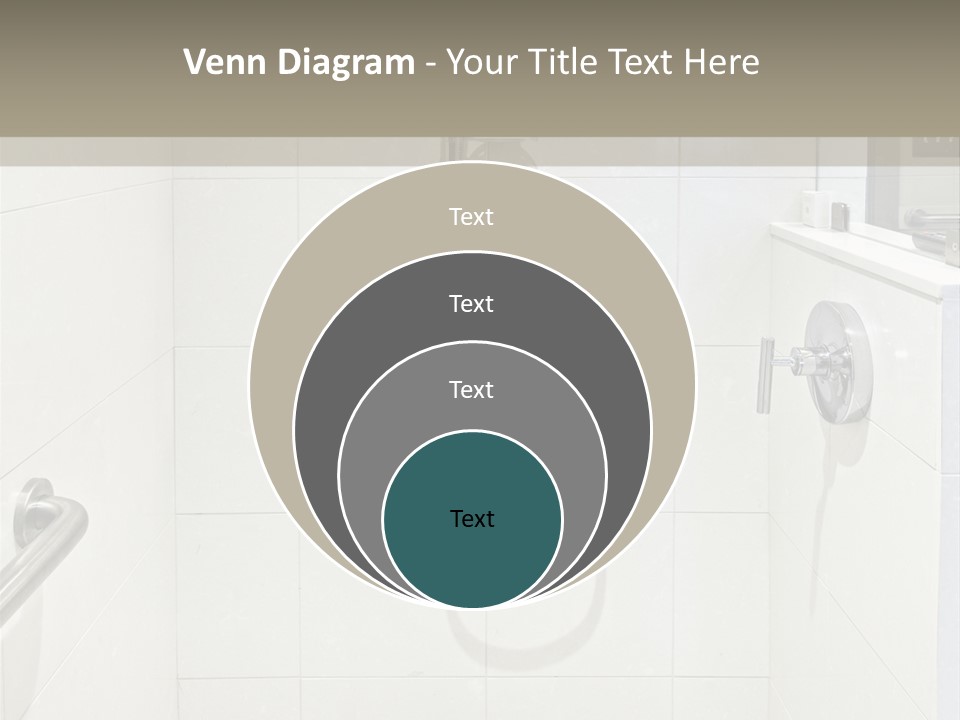Click the slide title text
The width and height of the screenshot is (960, 720).
471,63
